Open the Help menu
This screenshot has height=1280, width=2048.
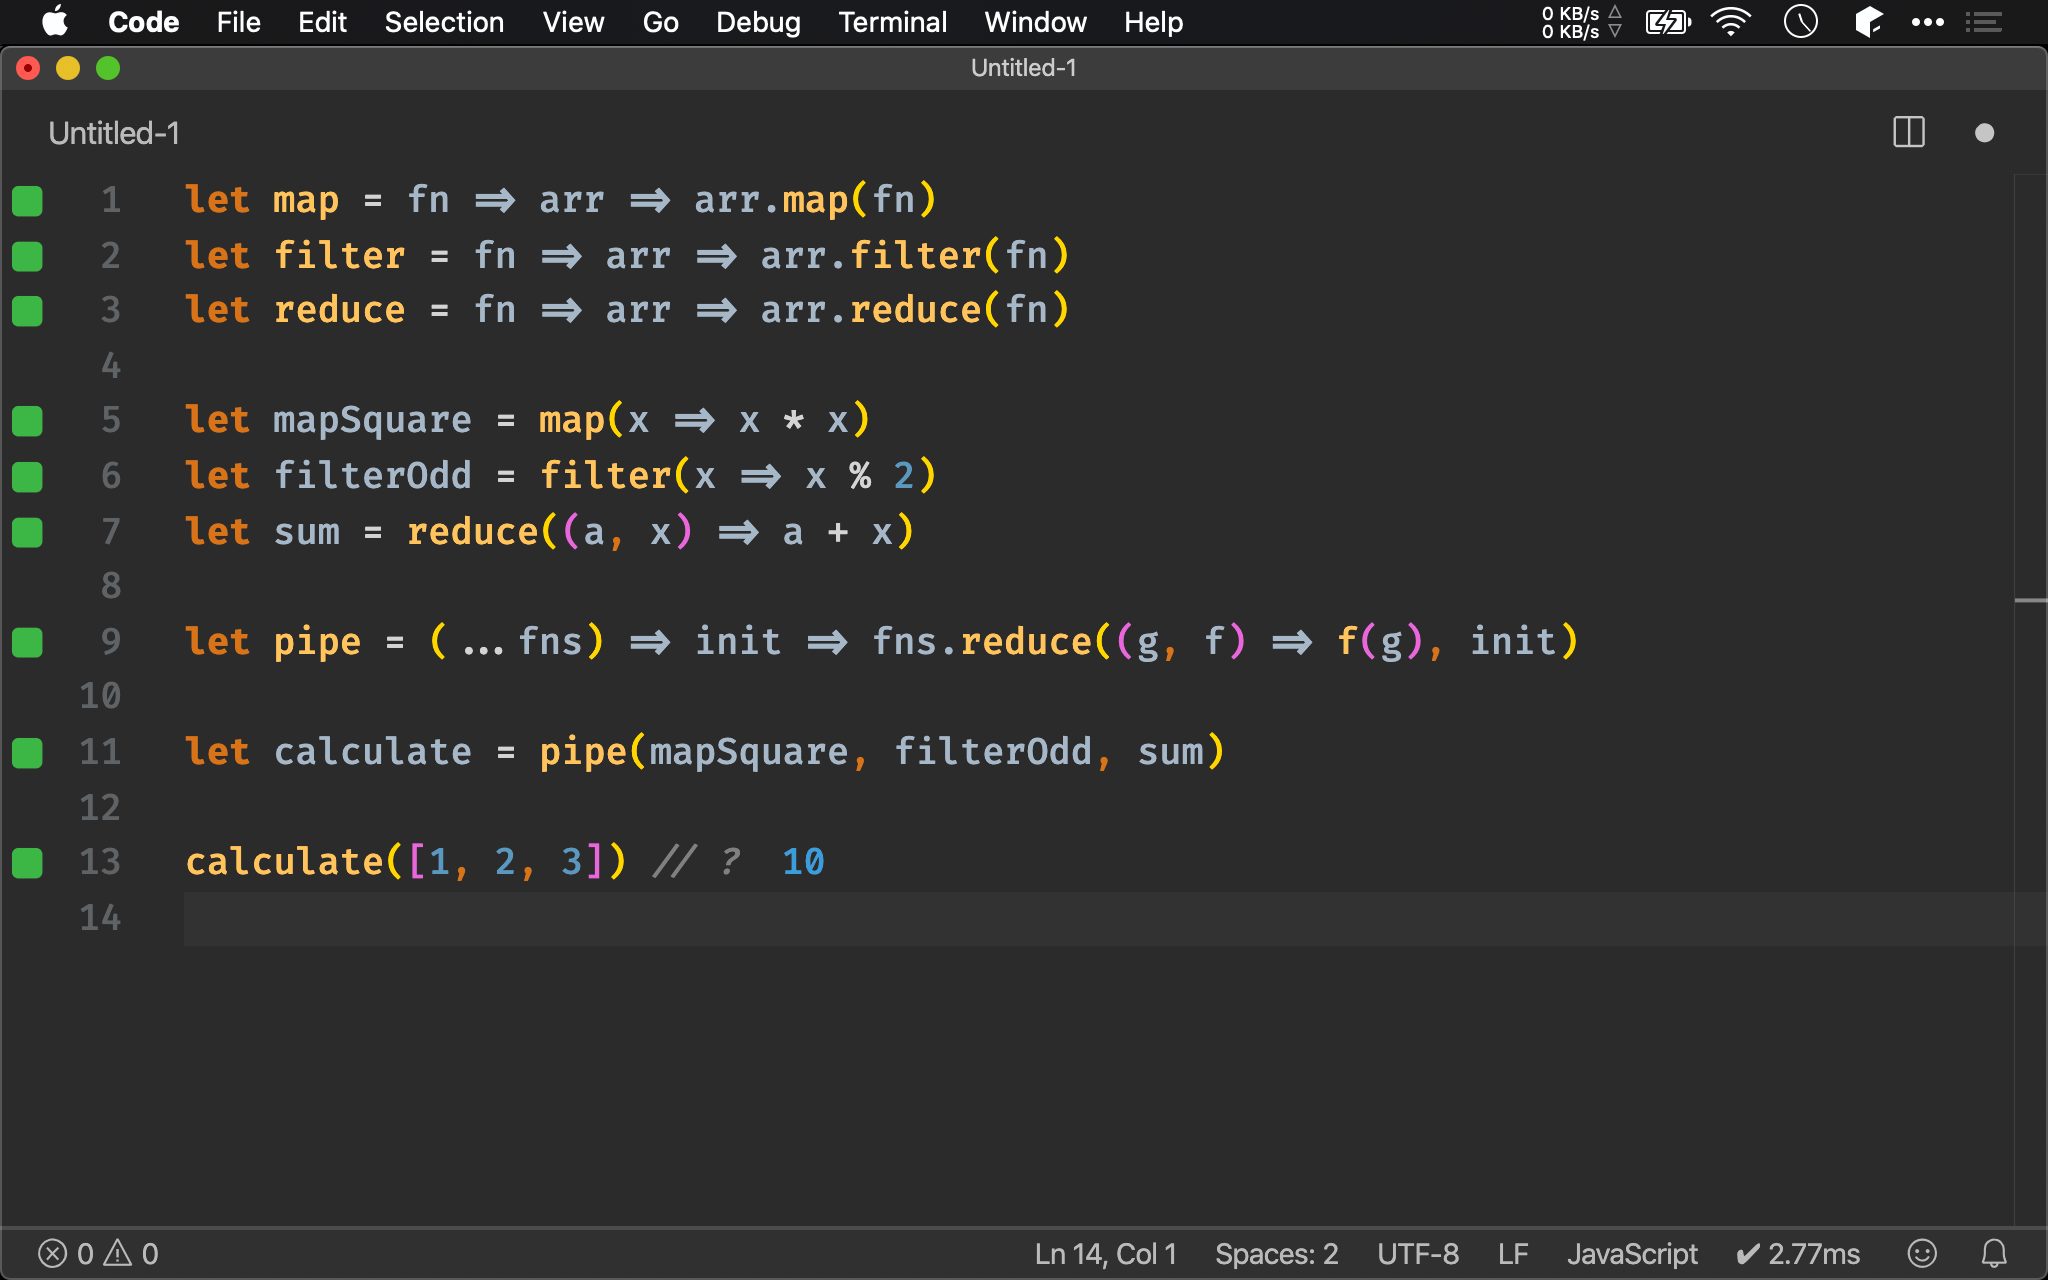coord(1153,22)
